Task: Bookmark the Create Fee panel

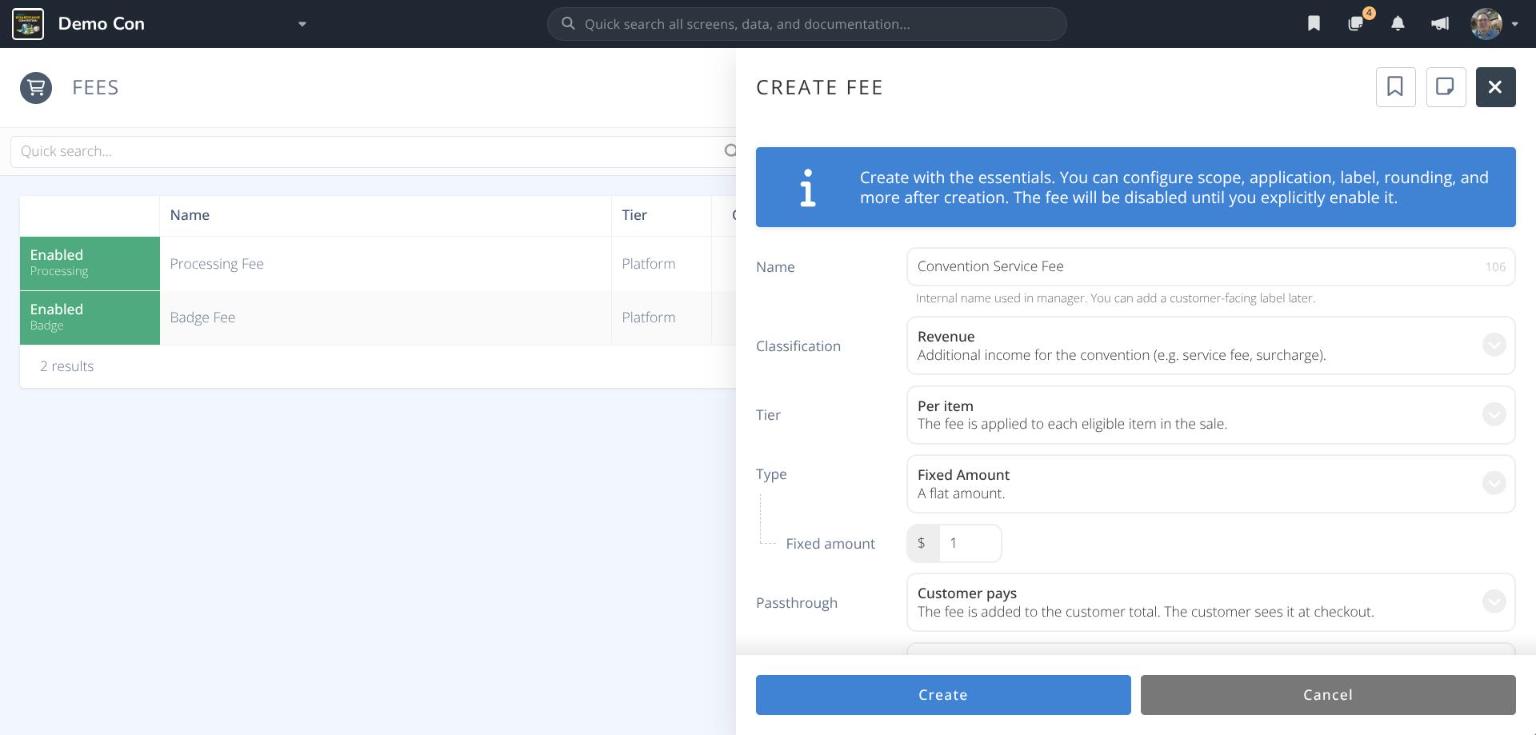Action: (1395, 87)
